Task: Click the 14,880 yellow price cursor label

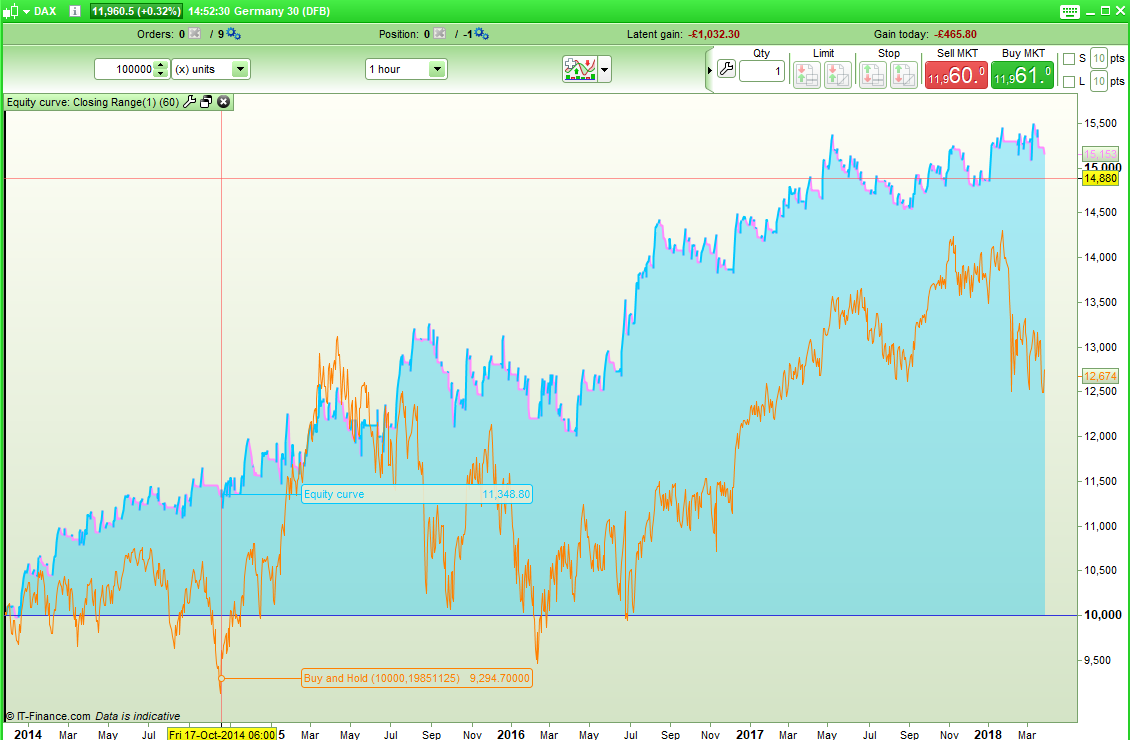Action: (1100, 179)
